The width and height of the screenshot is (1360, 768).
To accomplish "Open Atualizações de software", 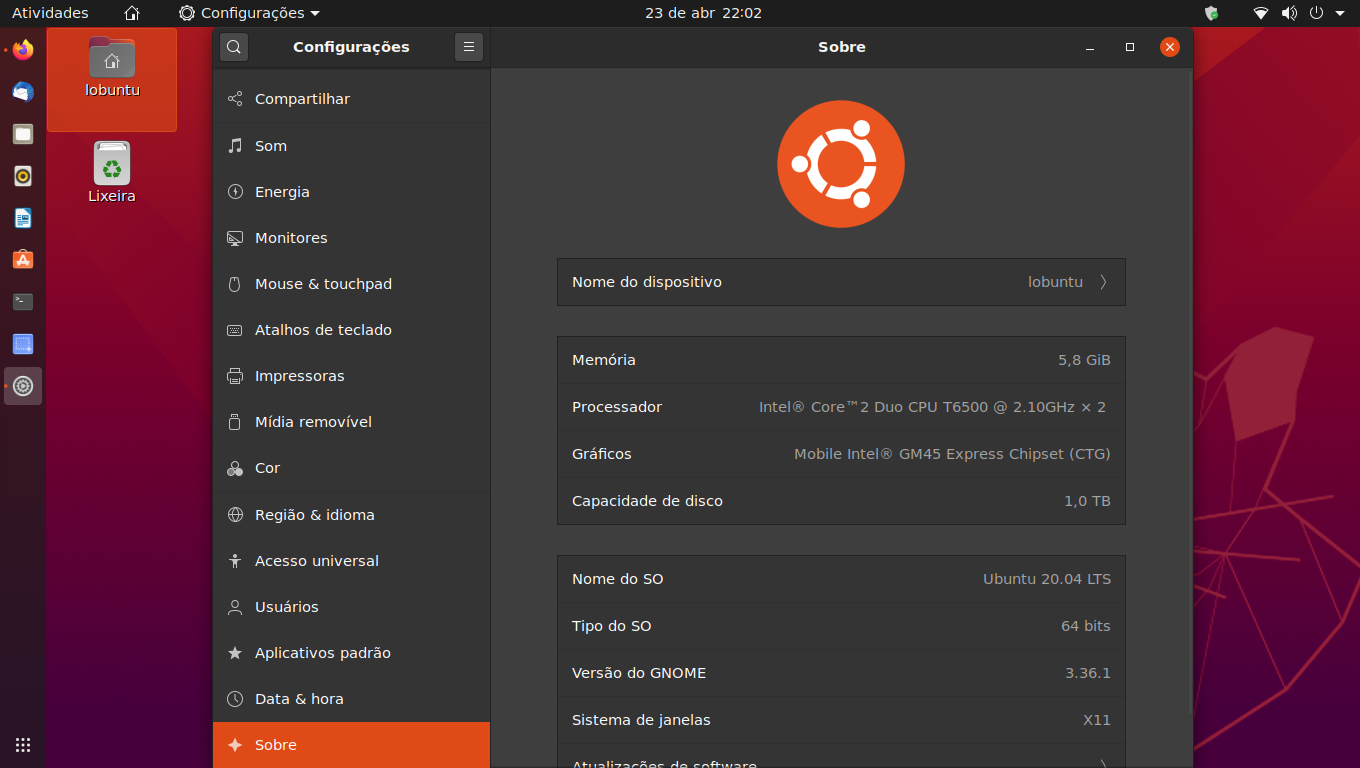I will click(840, 762).
